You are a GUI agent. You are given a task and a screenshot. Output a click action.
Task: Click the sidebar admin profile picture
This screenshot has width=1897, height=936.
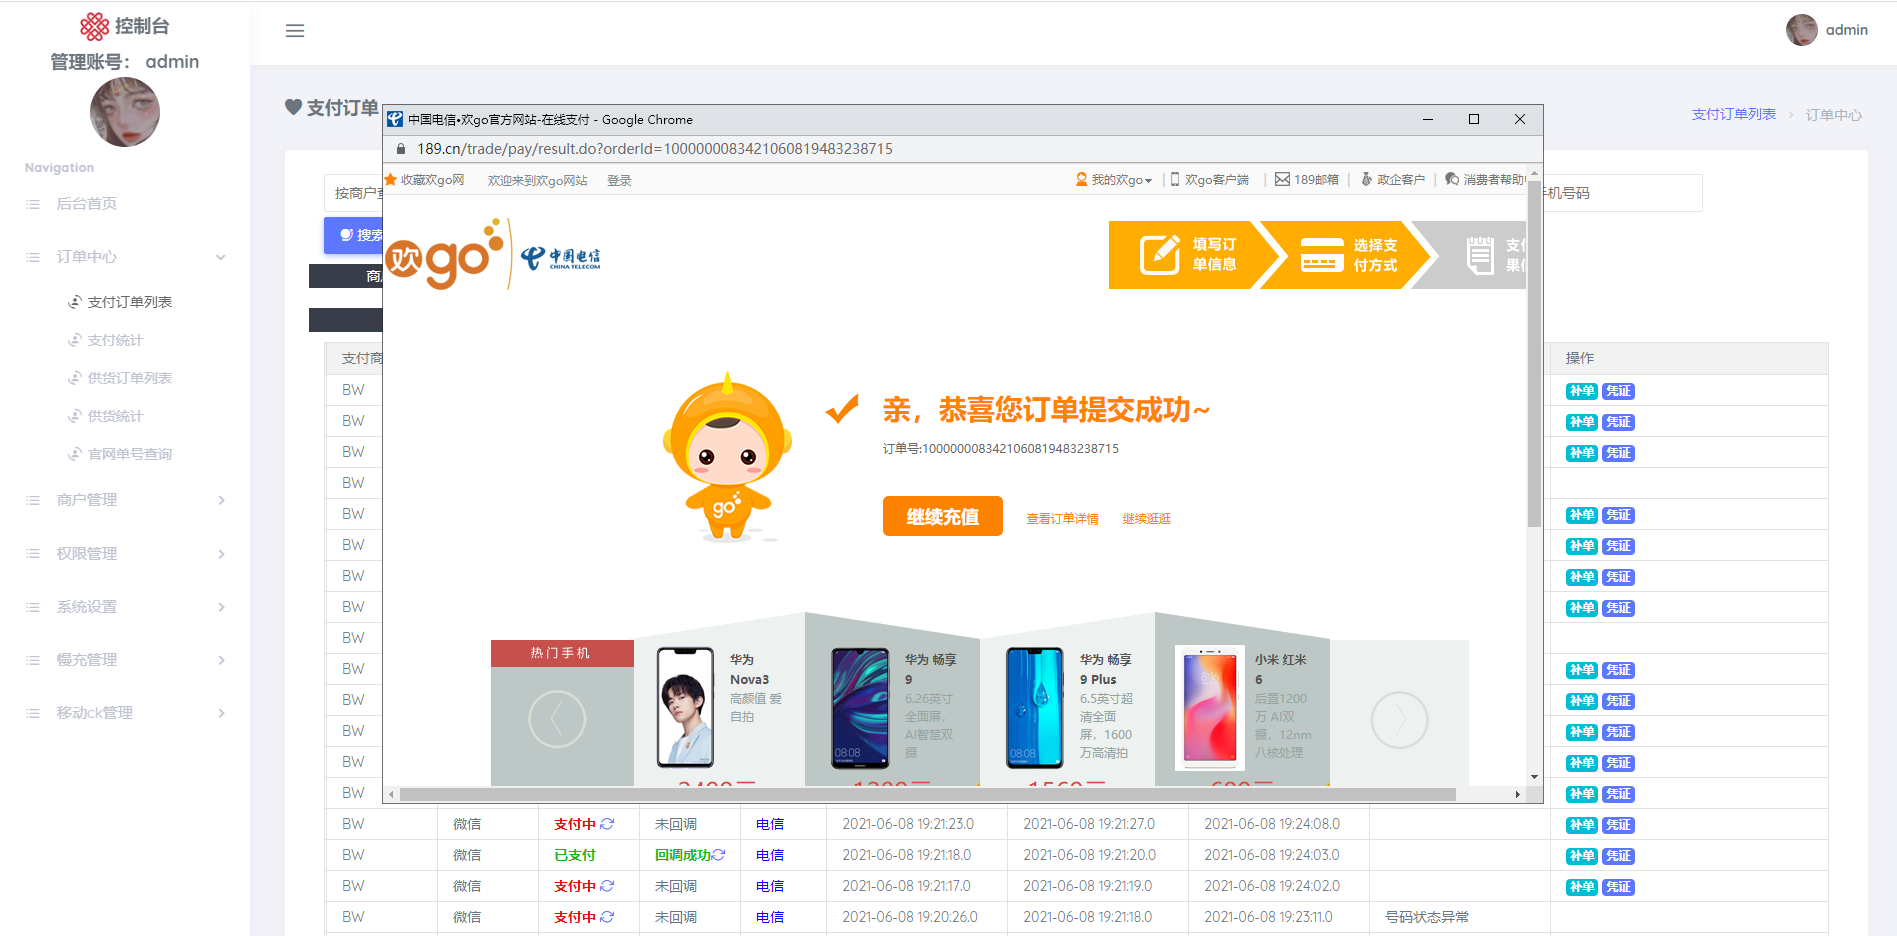coord(125,112)
